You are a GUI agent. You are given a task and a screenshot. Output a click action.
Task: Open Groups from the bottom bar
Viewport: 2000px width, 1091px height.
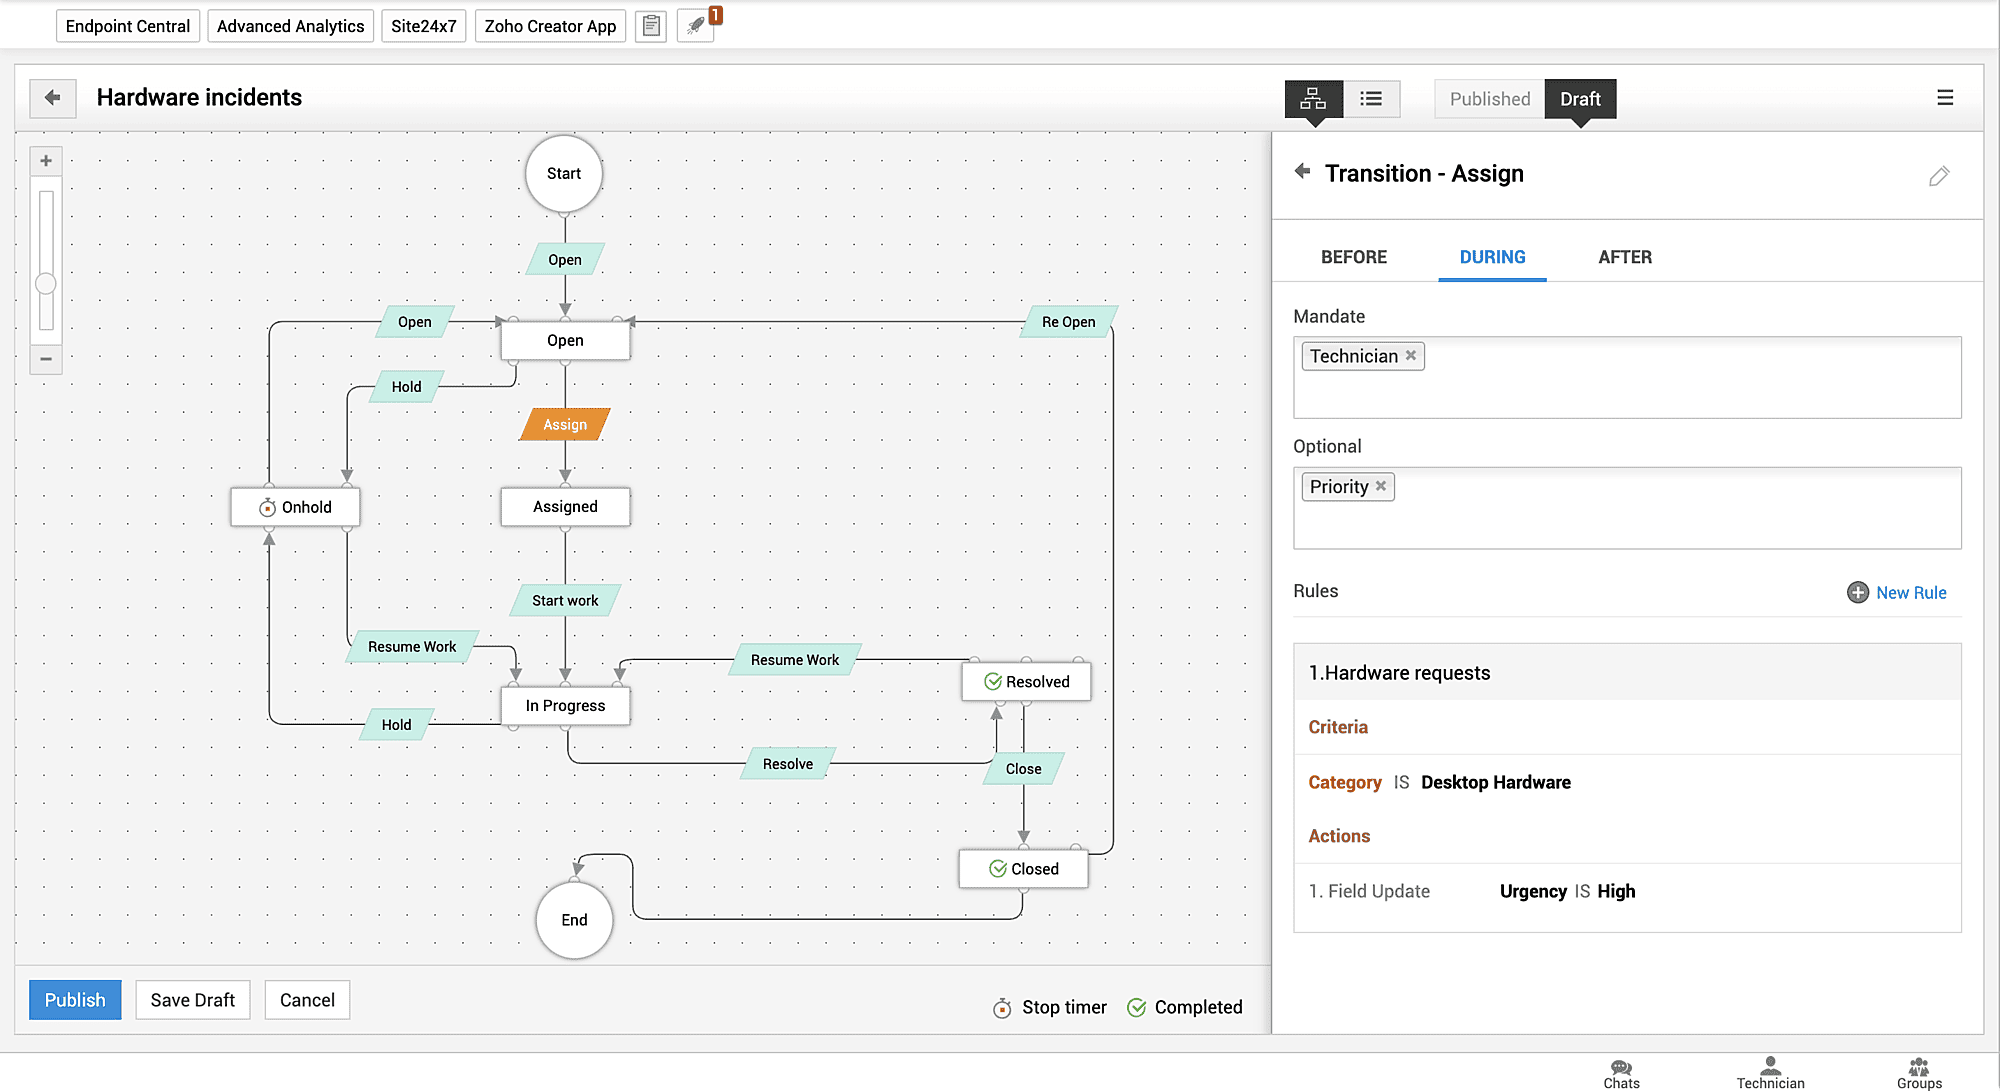click(1919, 1070)
